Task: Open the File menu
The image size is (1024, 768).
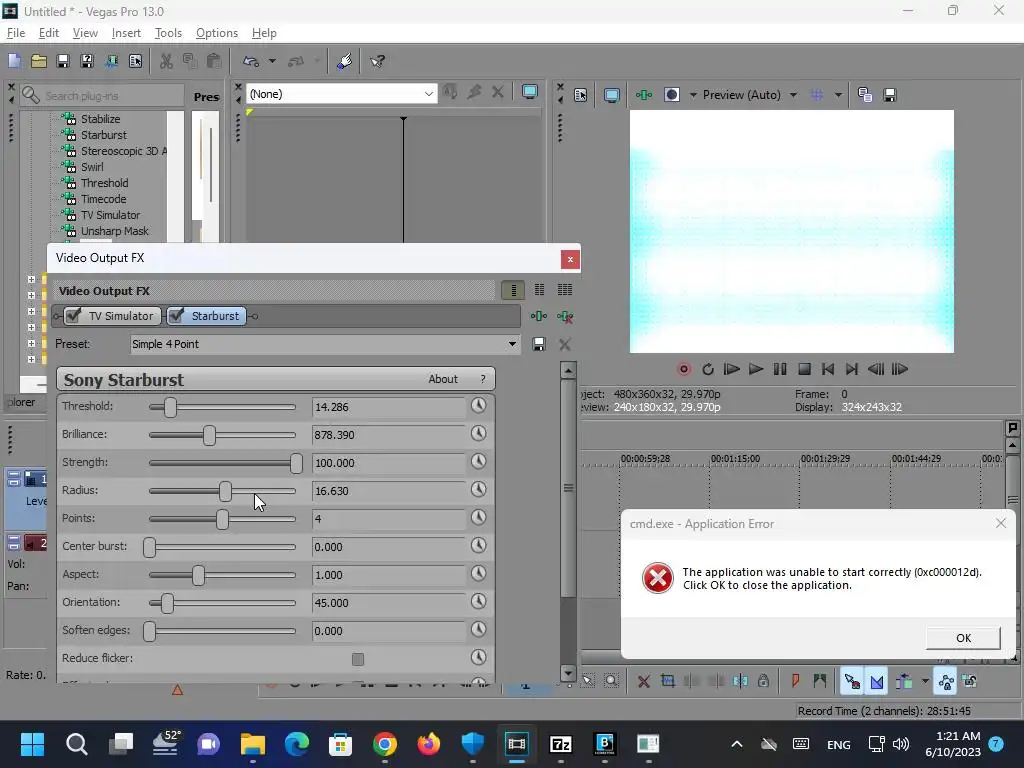Action: [16, 33]
